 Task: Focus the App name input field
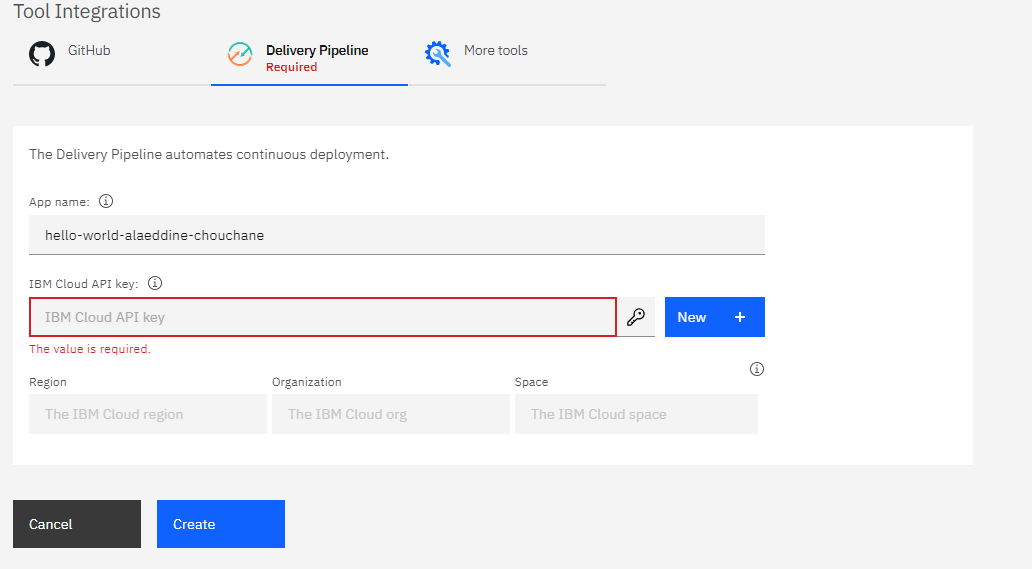tap(397, 235)
